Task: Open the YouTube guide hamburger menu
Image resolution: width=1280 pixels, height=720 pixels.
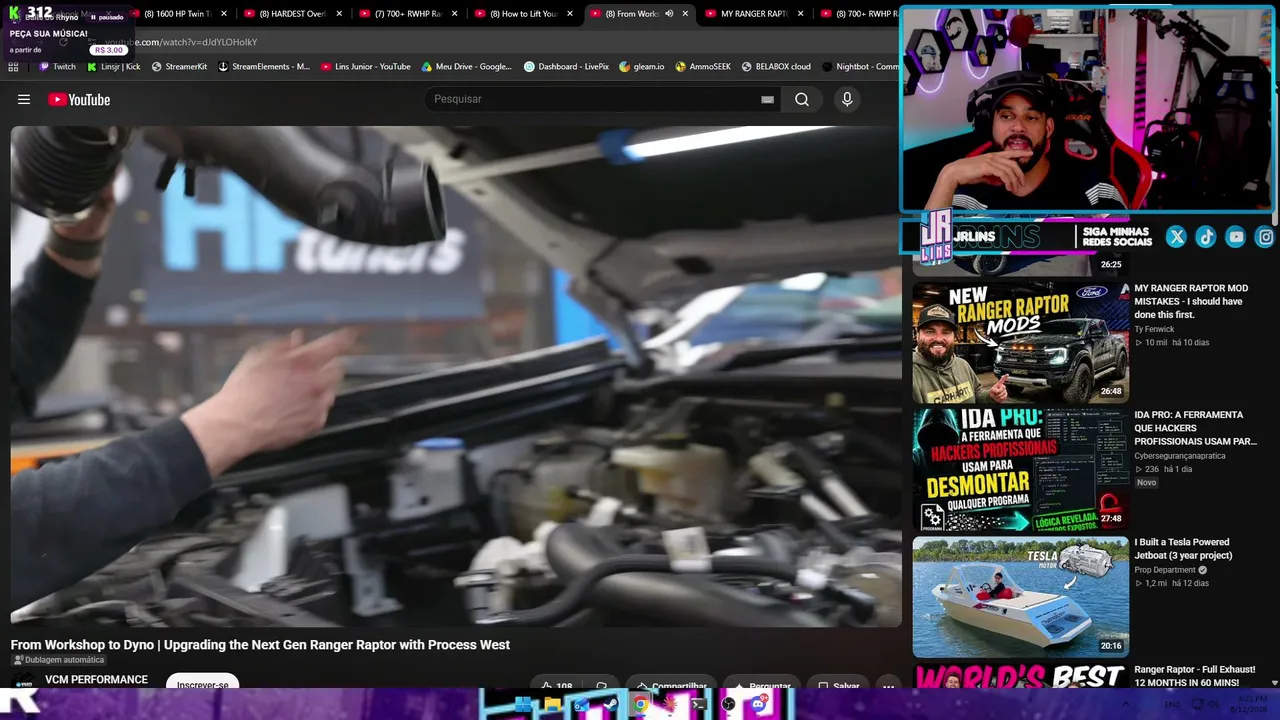Action: coord(24,99)
